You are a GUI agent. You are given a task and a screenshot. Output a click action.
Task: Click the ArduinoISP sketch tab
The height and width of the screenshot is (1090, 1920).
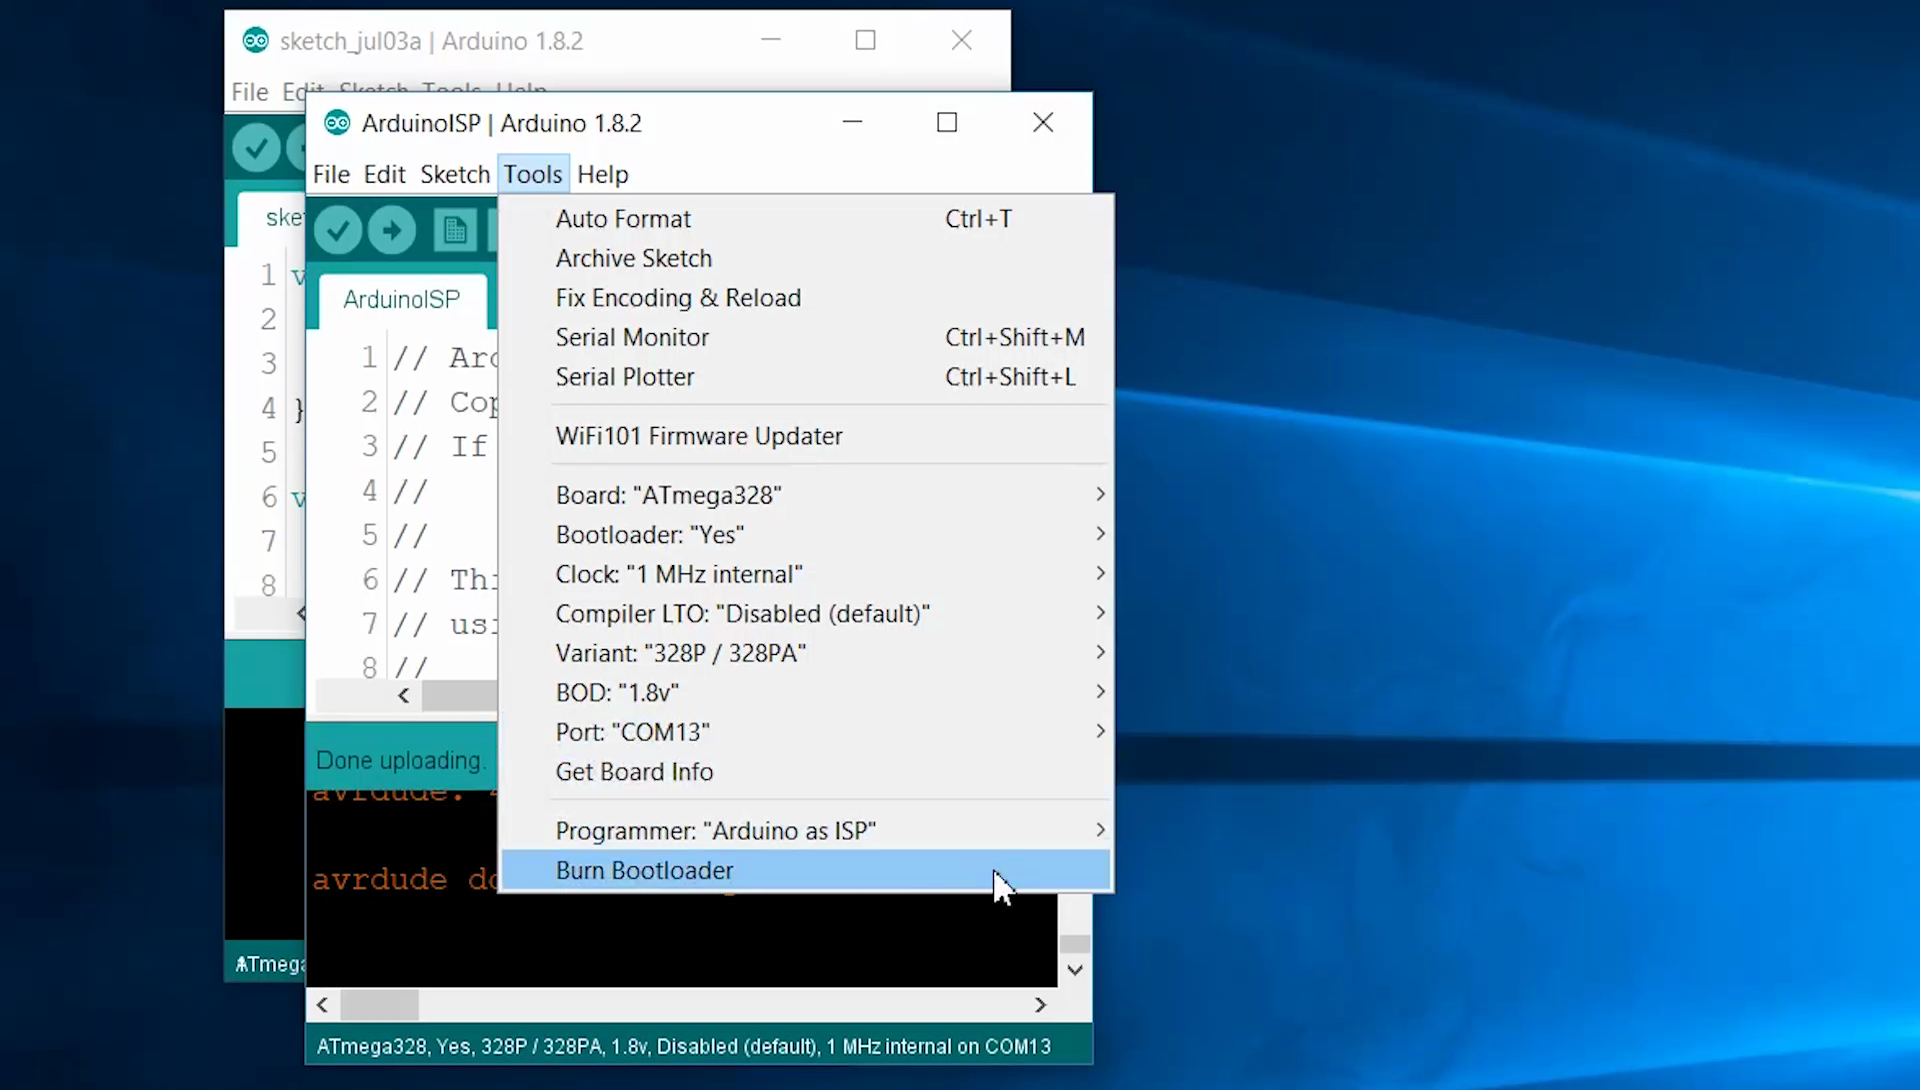[400, 299]
